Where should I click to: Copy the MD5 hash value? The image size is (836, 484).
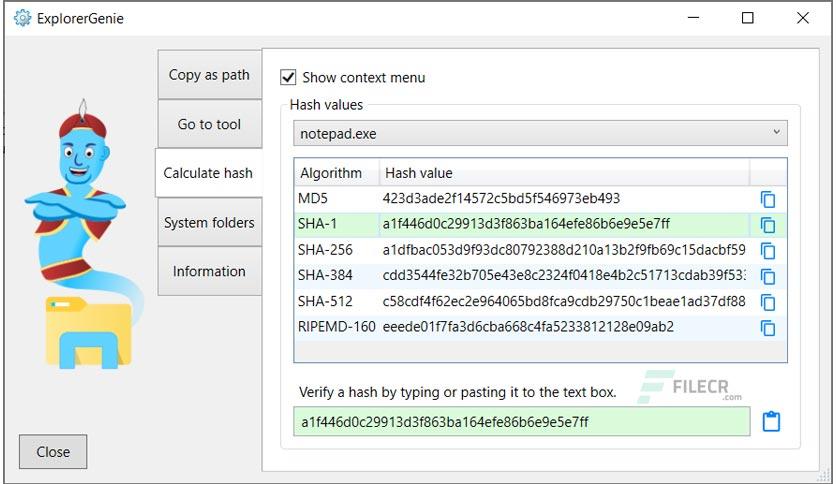pyautogui.click(x=768, y=199)
